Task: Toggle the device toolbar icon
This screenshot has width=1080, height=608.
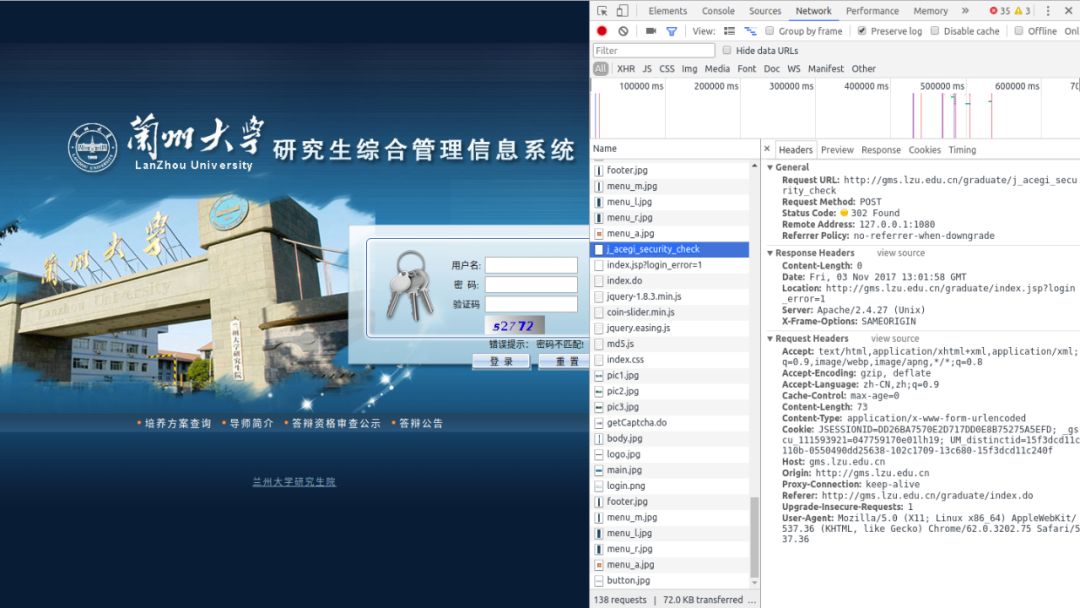Action: [622, 11]
